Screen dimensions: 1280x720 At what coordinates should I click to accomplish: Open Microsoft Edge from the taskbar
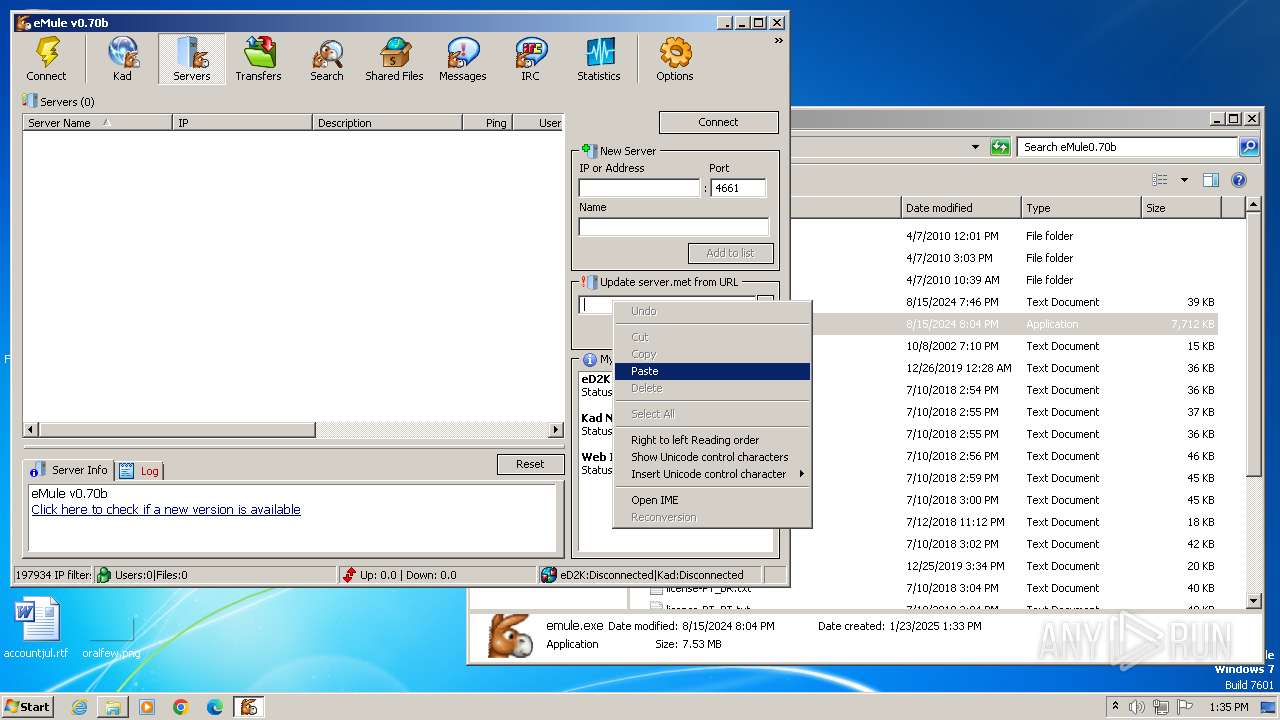coord(215,707)
